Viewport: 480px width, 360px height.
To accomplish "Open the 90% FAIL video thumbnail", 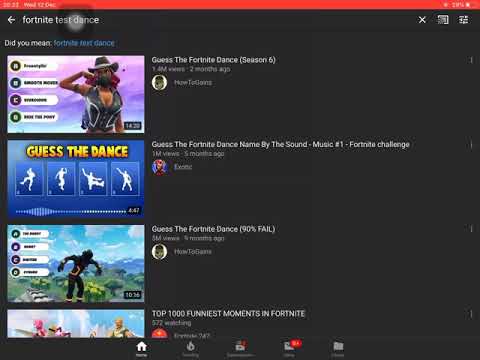I will [76, 264].
